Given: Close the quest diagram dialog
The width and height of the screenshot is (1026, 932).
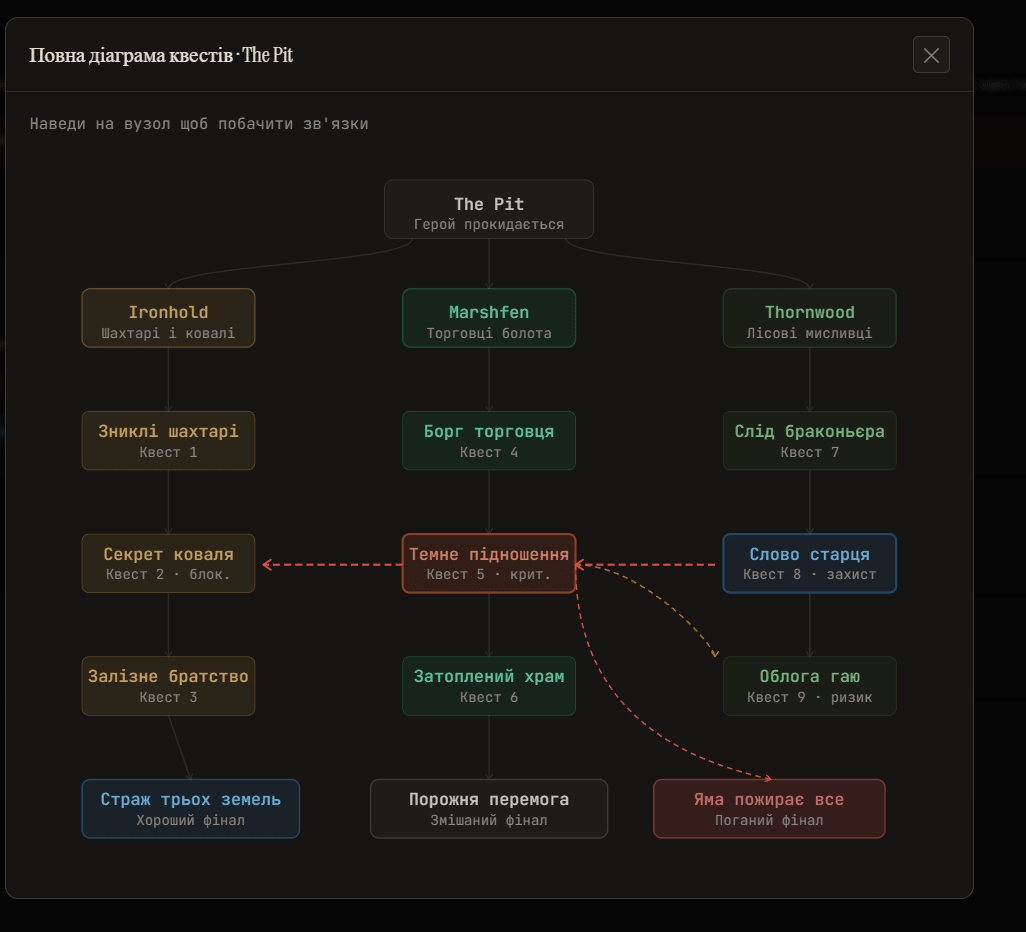Looking at the screenshot, I should click(930, 55).
